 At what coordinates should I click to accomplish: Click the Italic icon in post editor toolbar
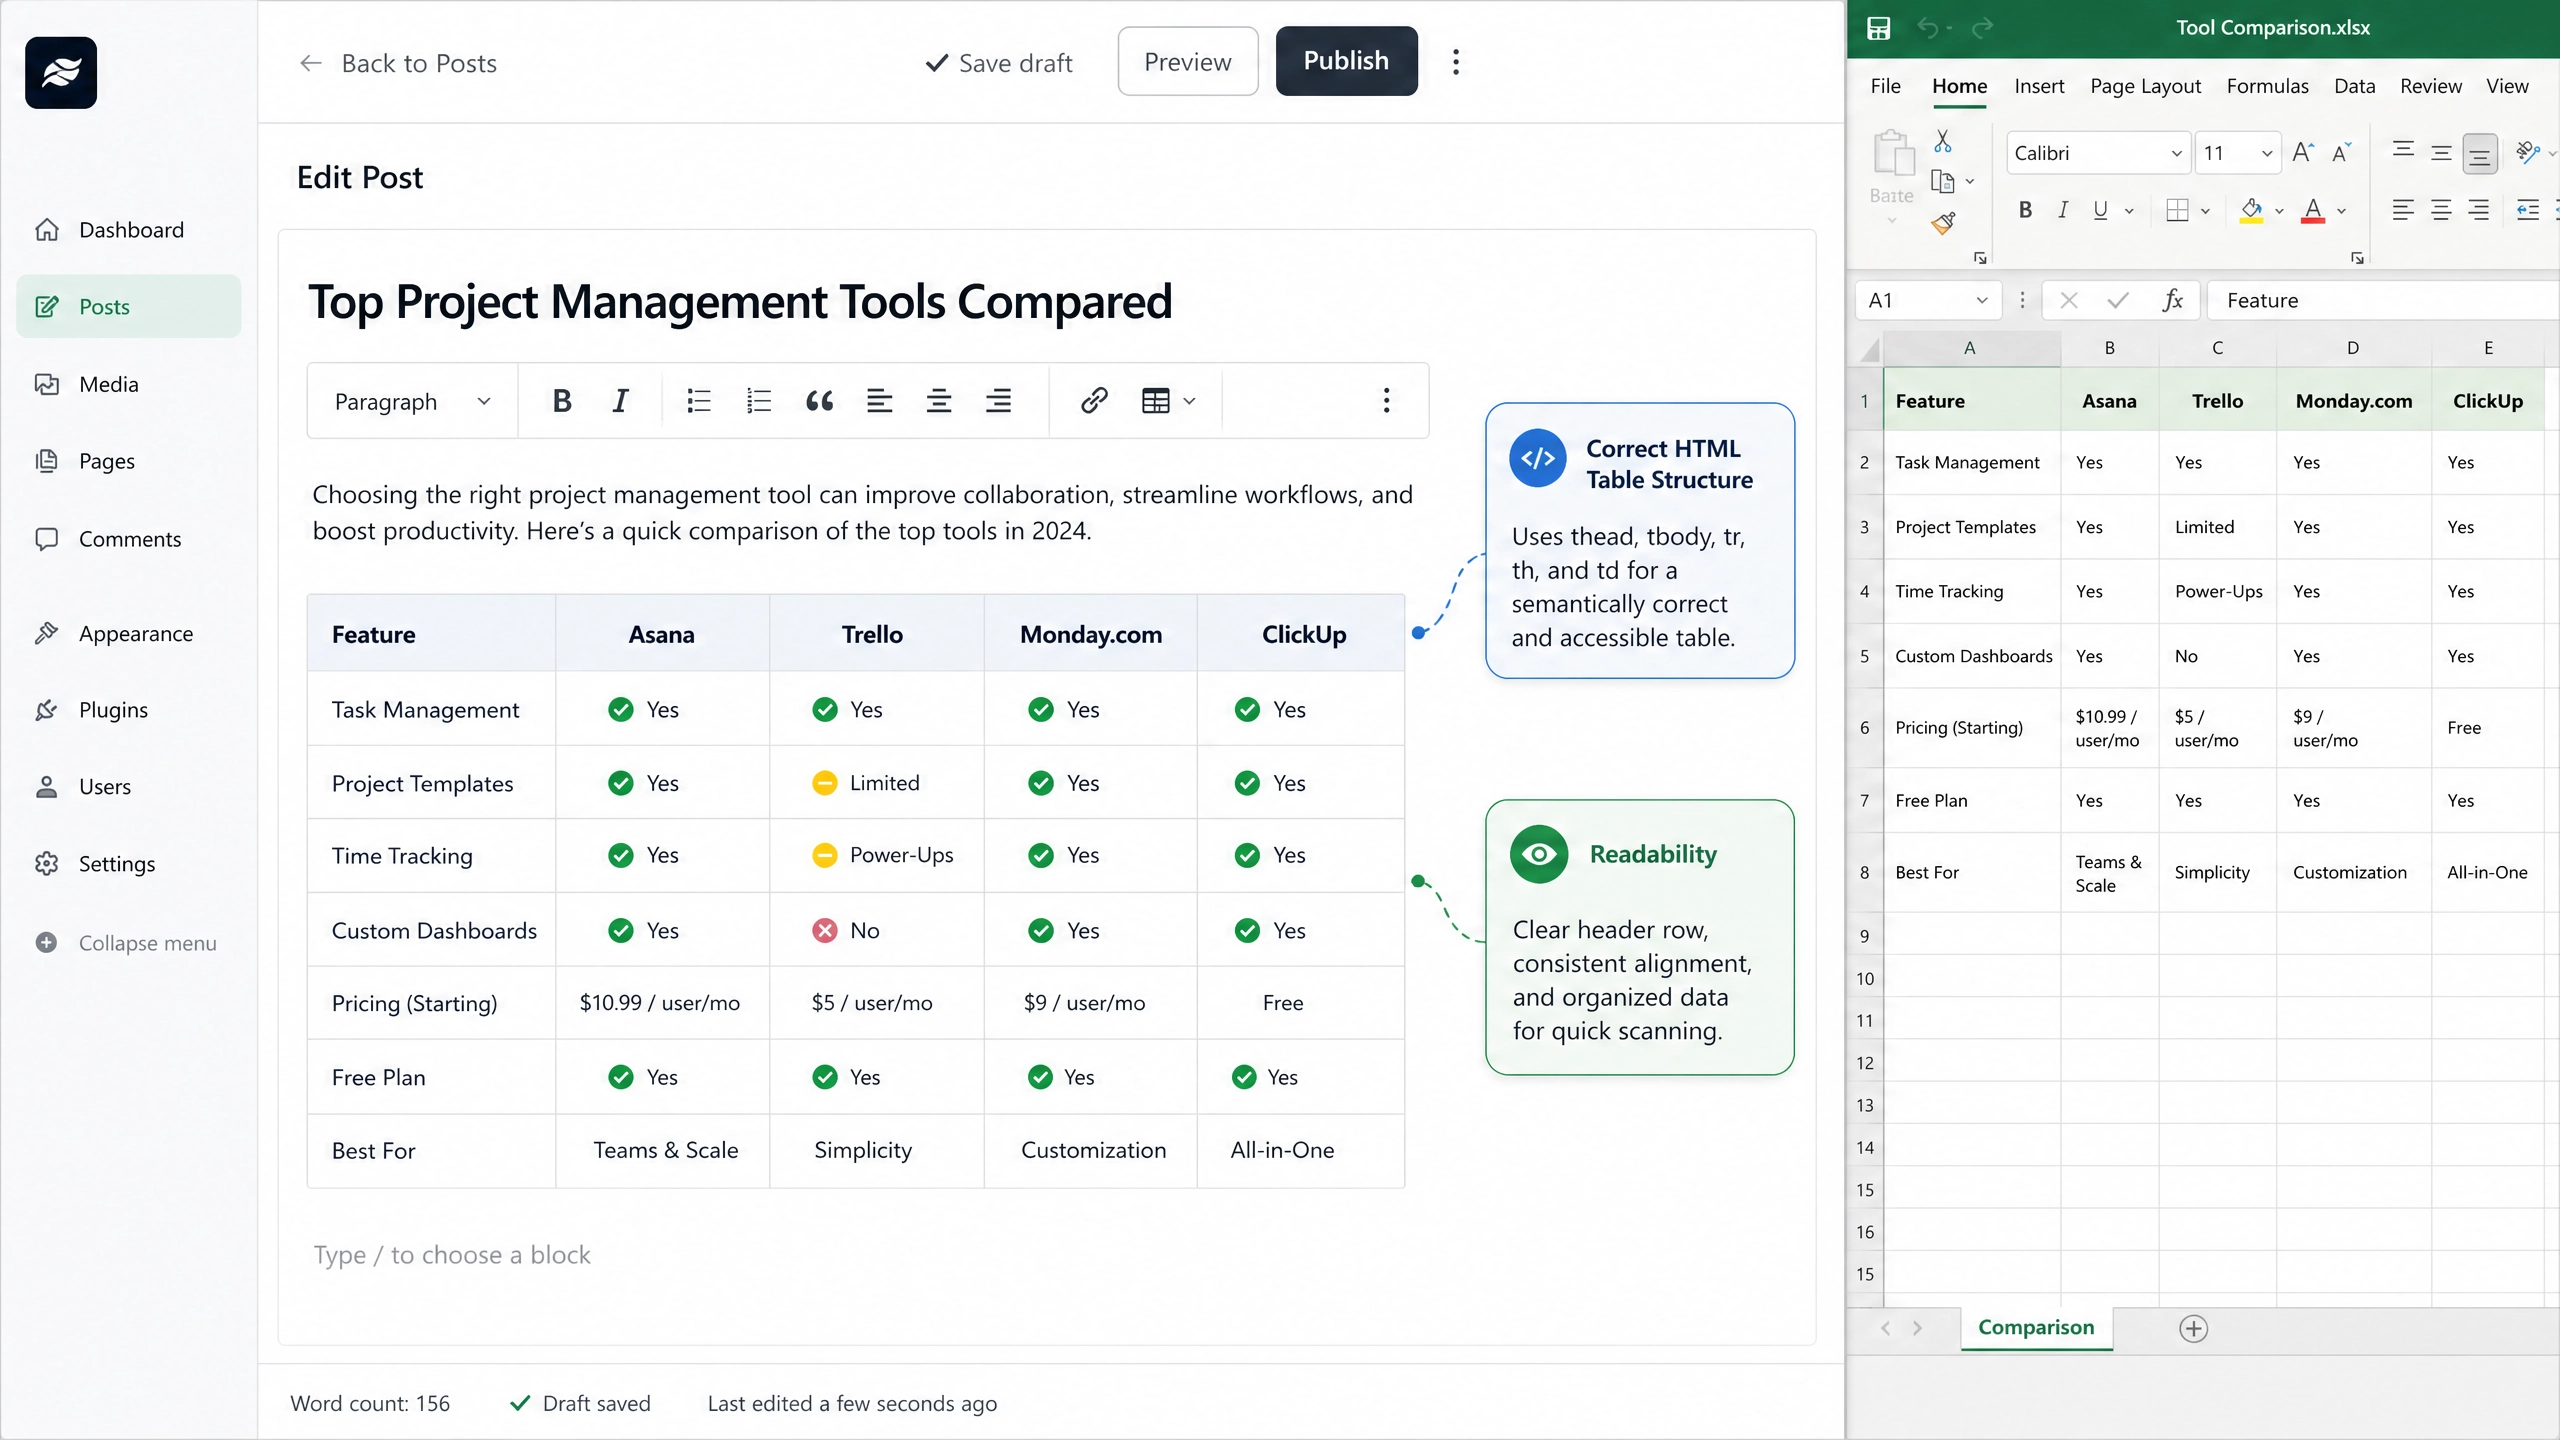tap(620, 401)
